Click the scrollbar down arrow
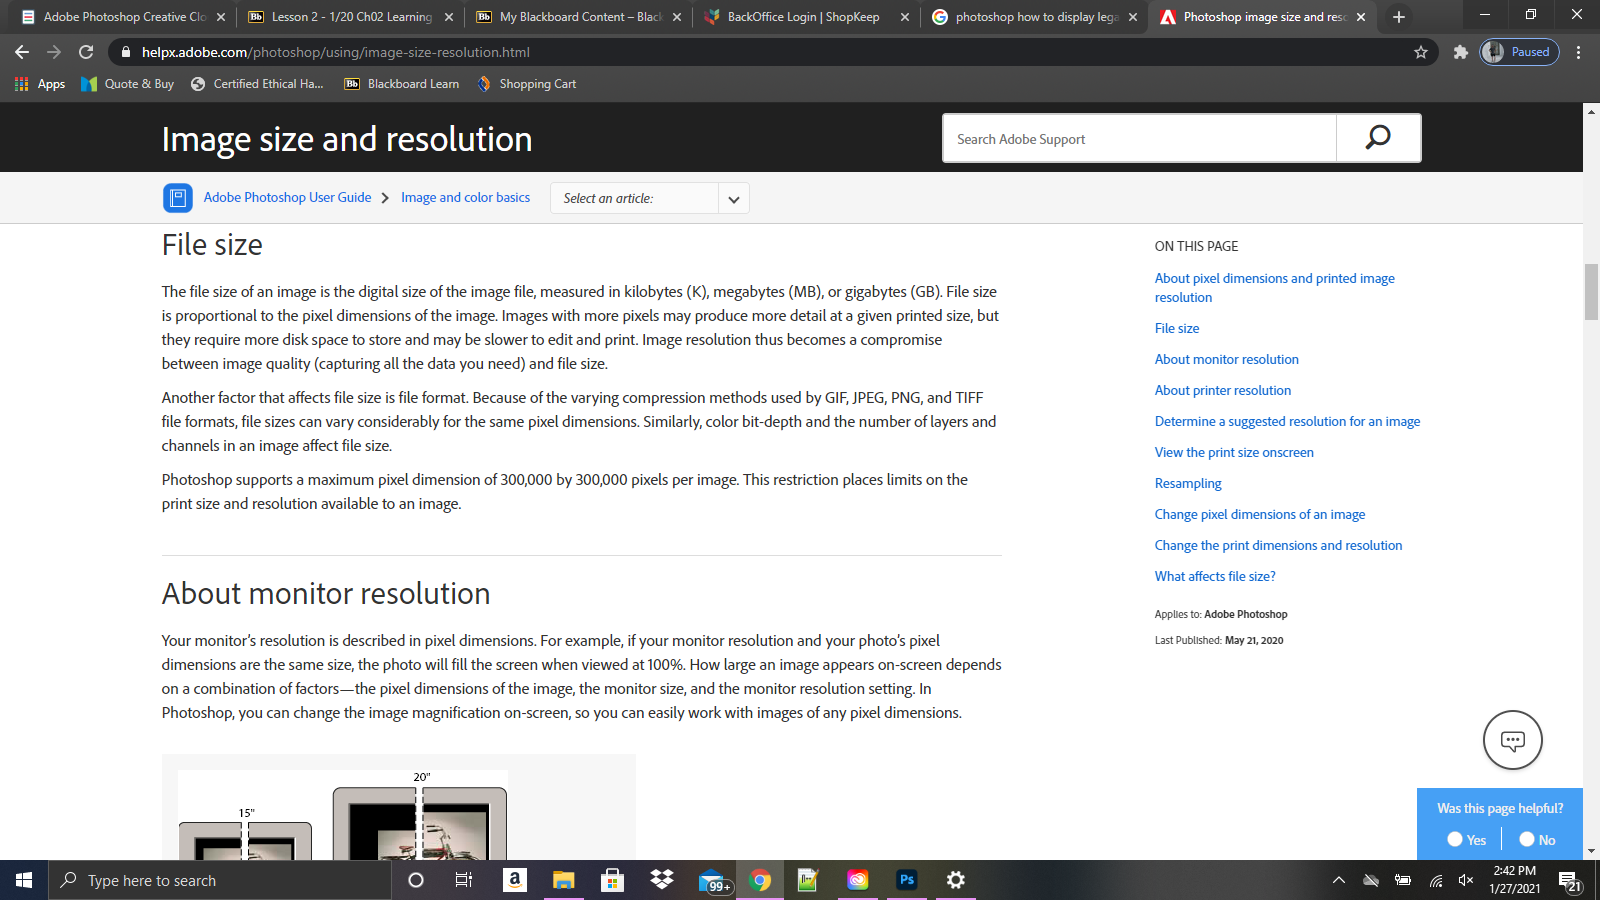The width and height of the screenshot is (1600, 900). point(1591,852)
